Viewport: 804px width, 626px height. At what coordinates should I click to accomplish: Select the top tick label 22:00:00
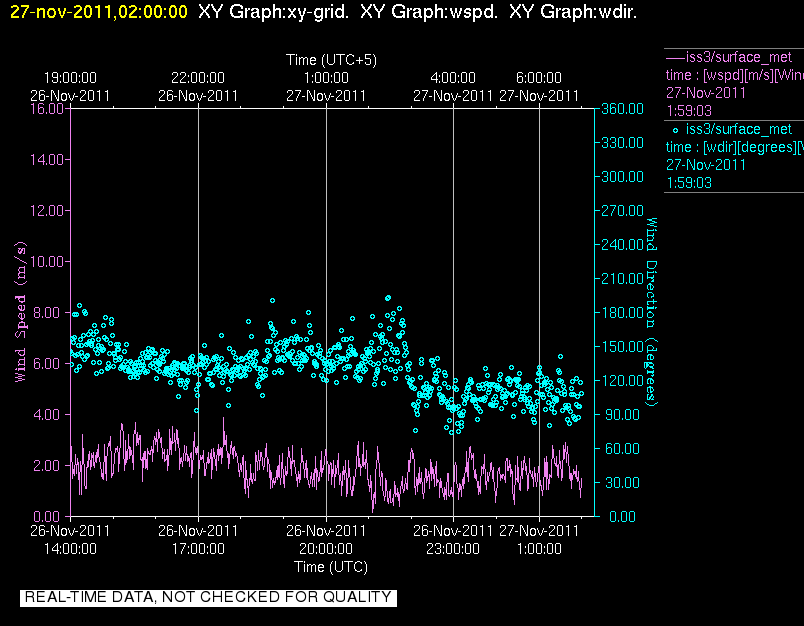(x=198, y=77)
